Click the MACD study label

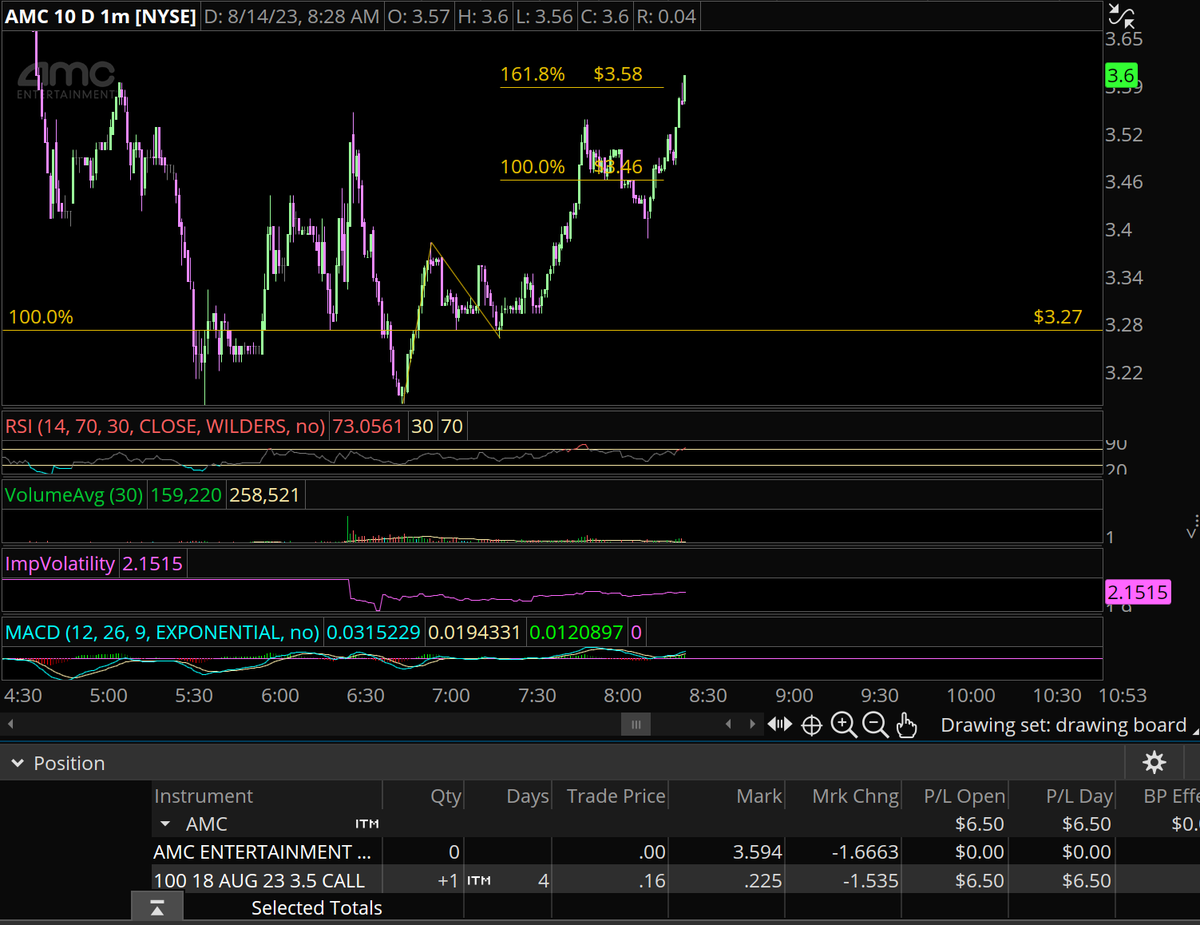162,632
